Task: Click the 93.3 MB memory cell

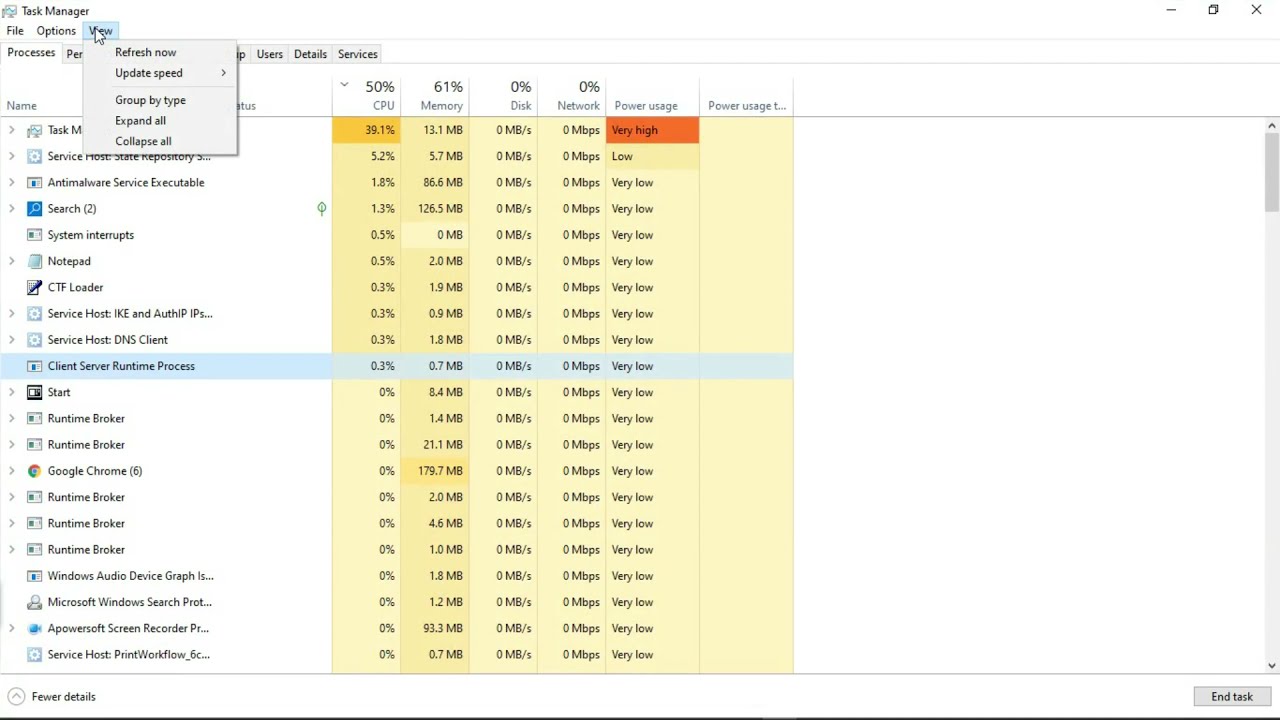Action: (x=435, y=628)
